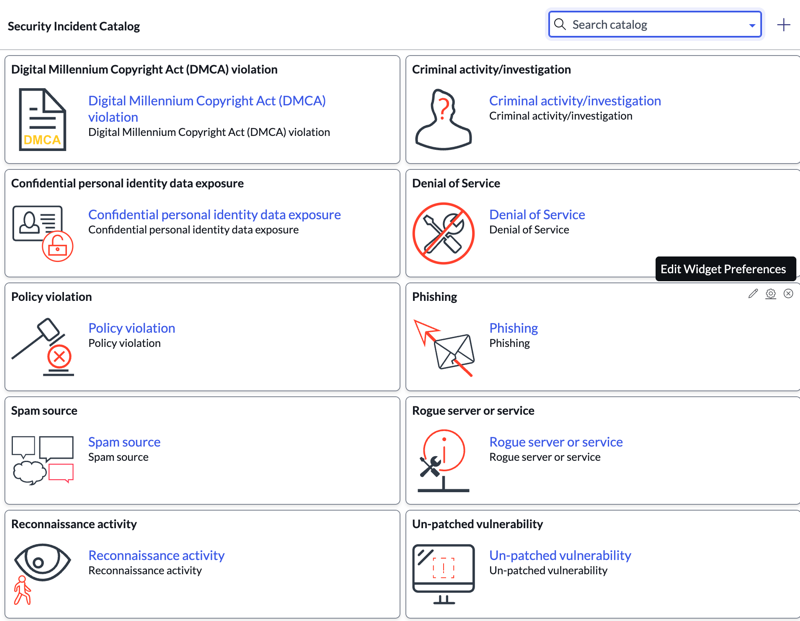800x621 pixels.
Task: Click the magnifier icon in search catalog
Action: coord(560,24)
